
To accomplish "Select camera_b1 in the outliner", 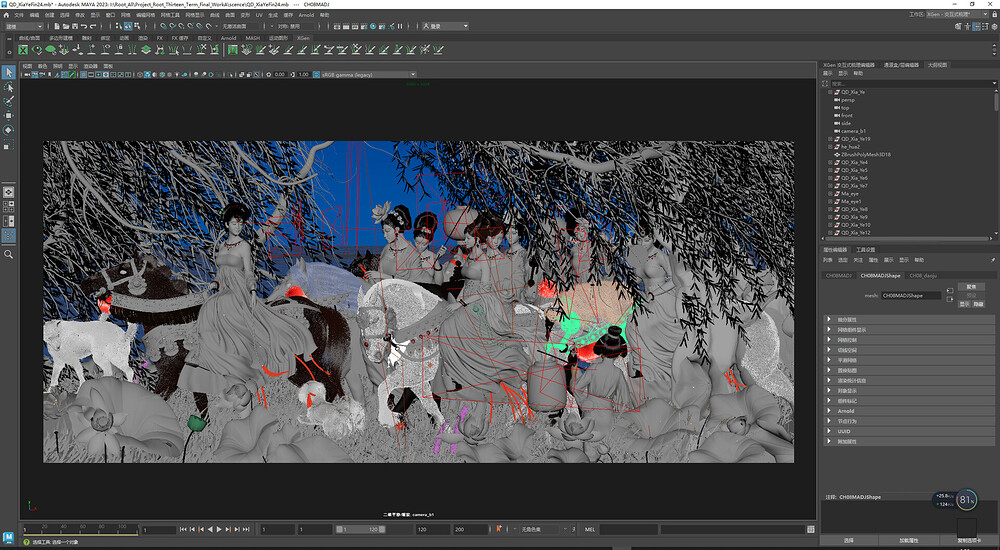I will [853, 131].
